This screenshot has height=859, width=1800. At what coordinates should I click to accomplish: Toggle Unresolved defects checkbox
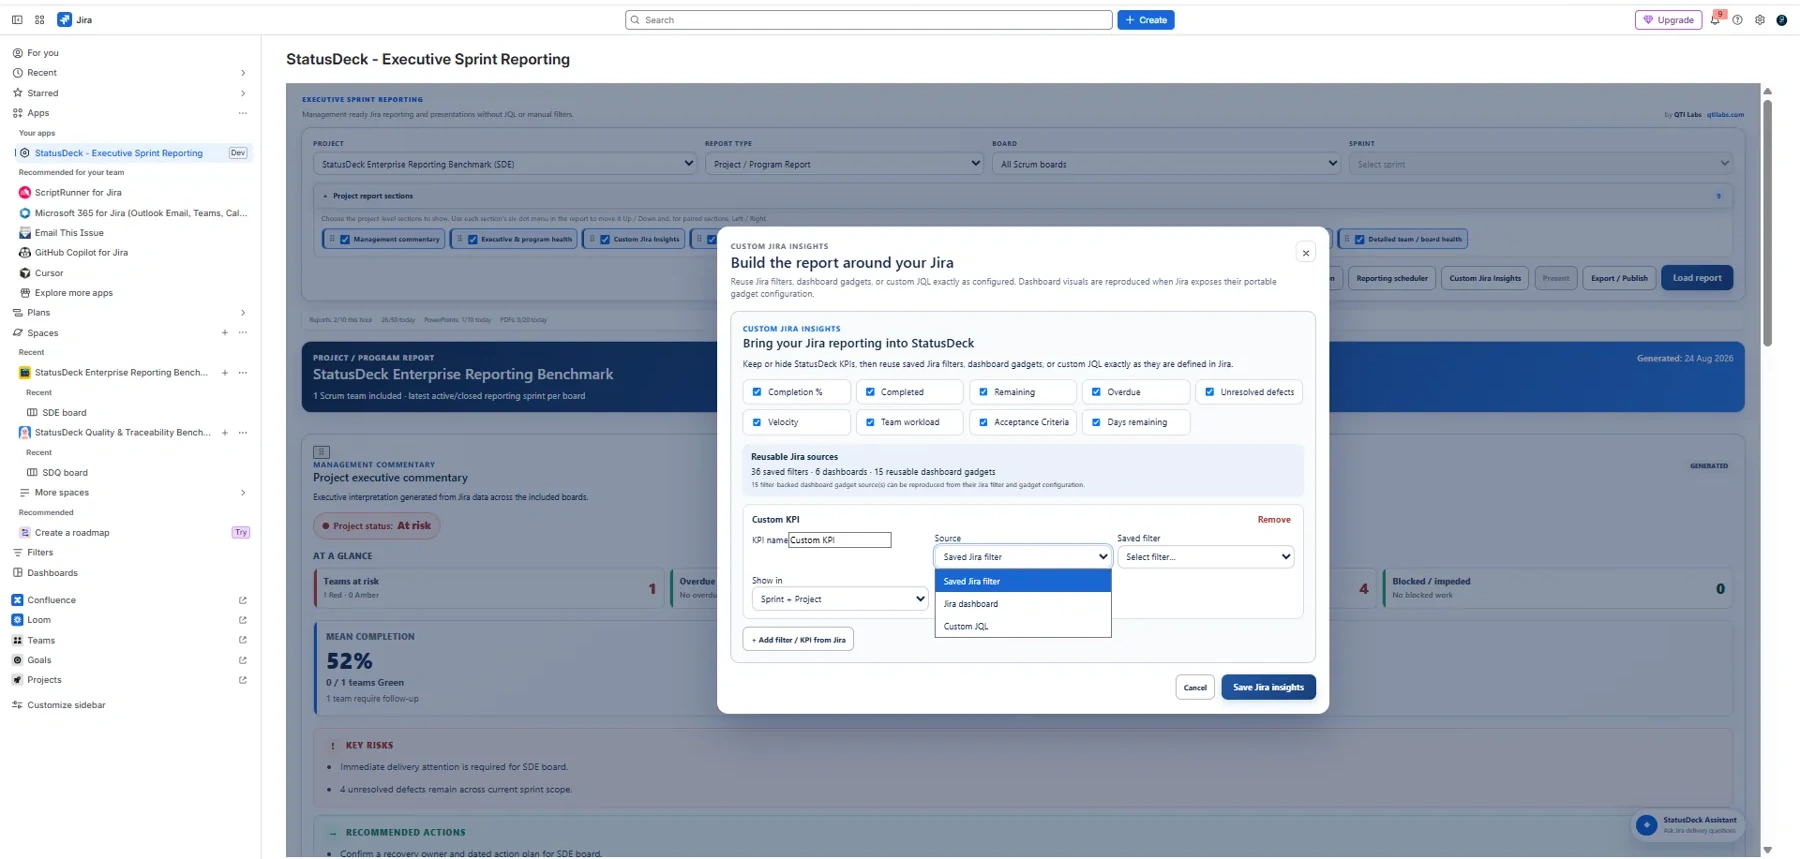tap(1210, 392)
